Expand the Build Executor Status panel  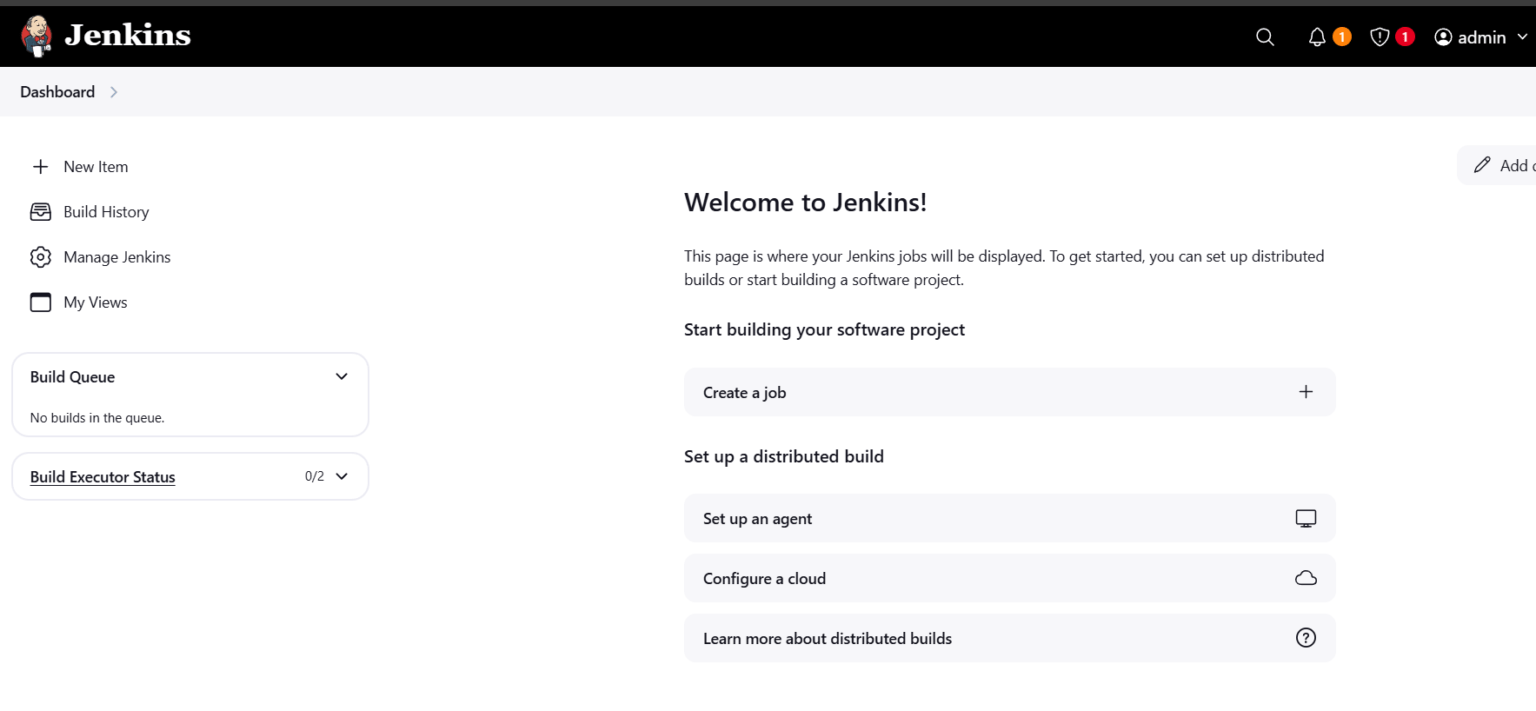(344, 477)
